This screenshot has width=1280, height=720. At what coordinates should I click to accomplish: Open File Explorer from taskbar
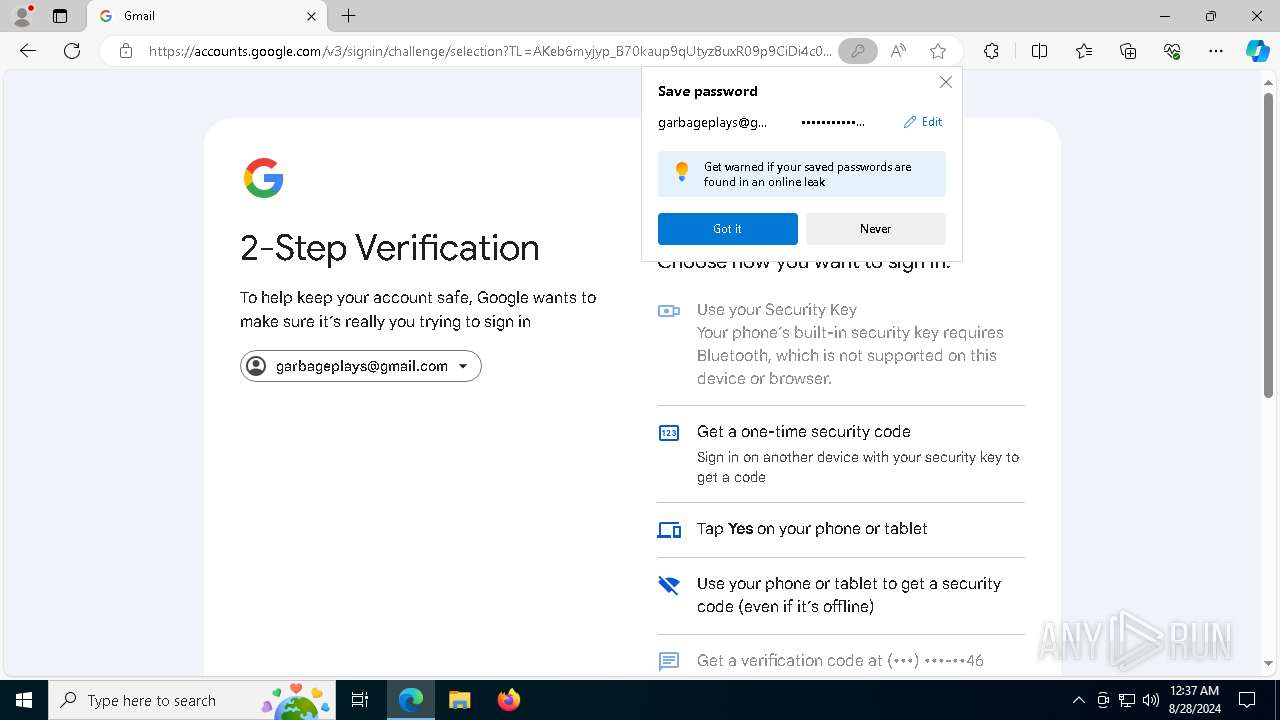[x=459, y=700]
